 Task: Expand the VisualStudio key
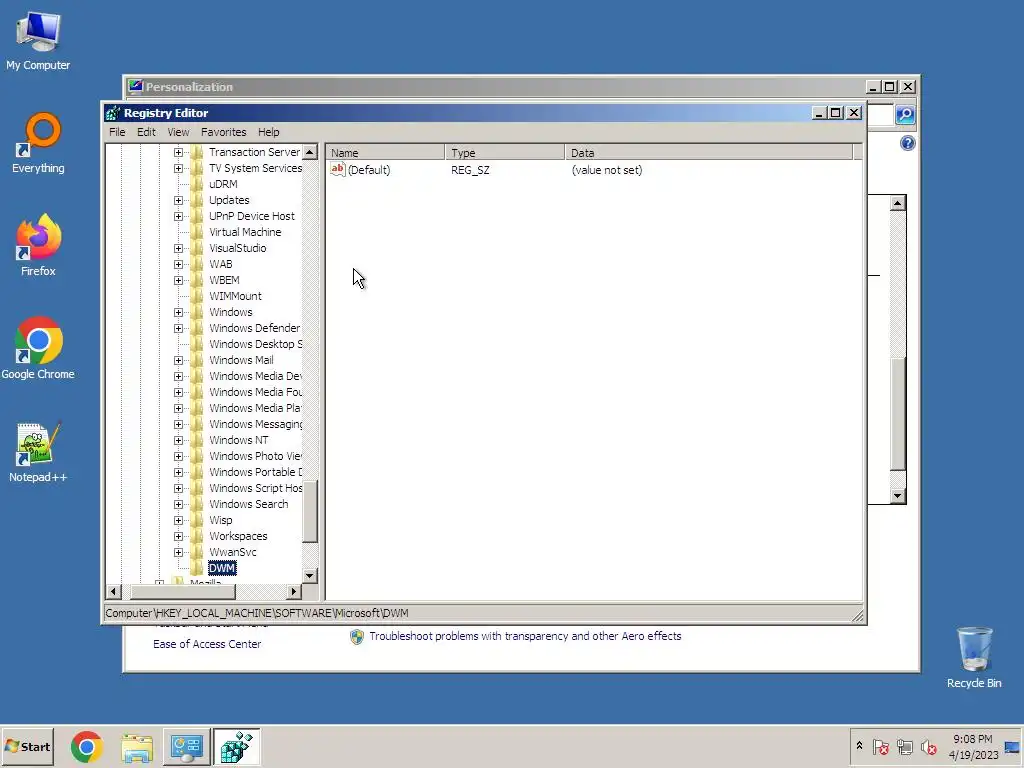tap(178, 248)
